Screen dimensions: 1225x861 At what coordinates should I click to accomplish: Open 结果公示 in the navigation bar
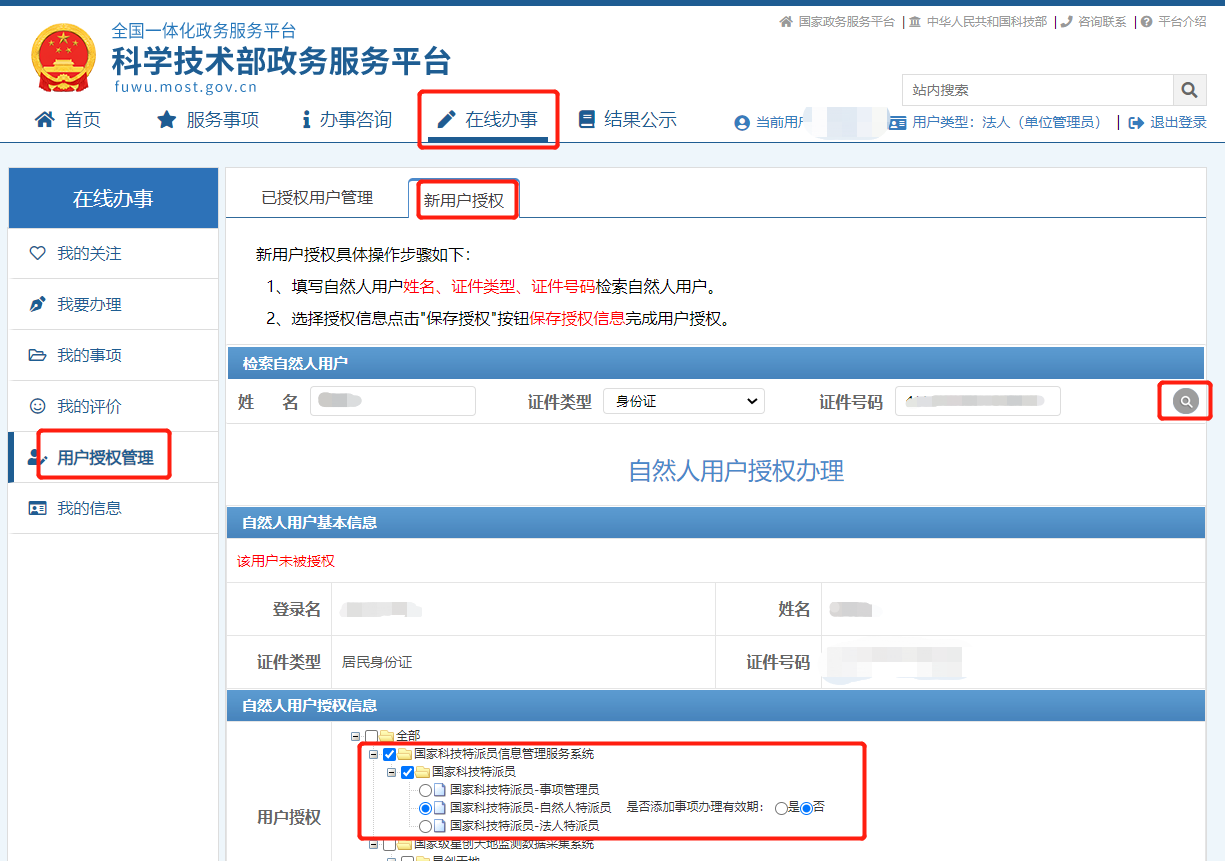(627, 120)
